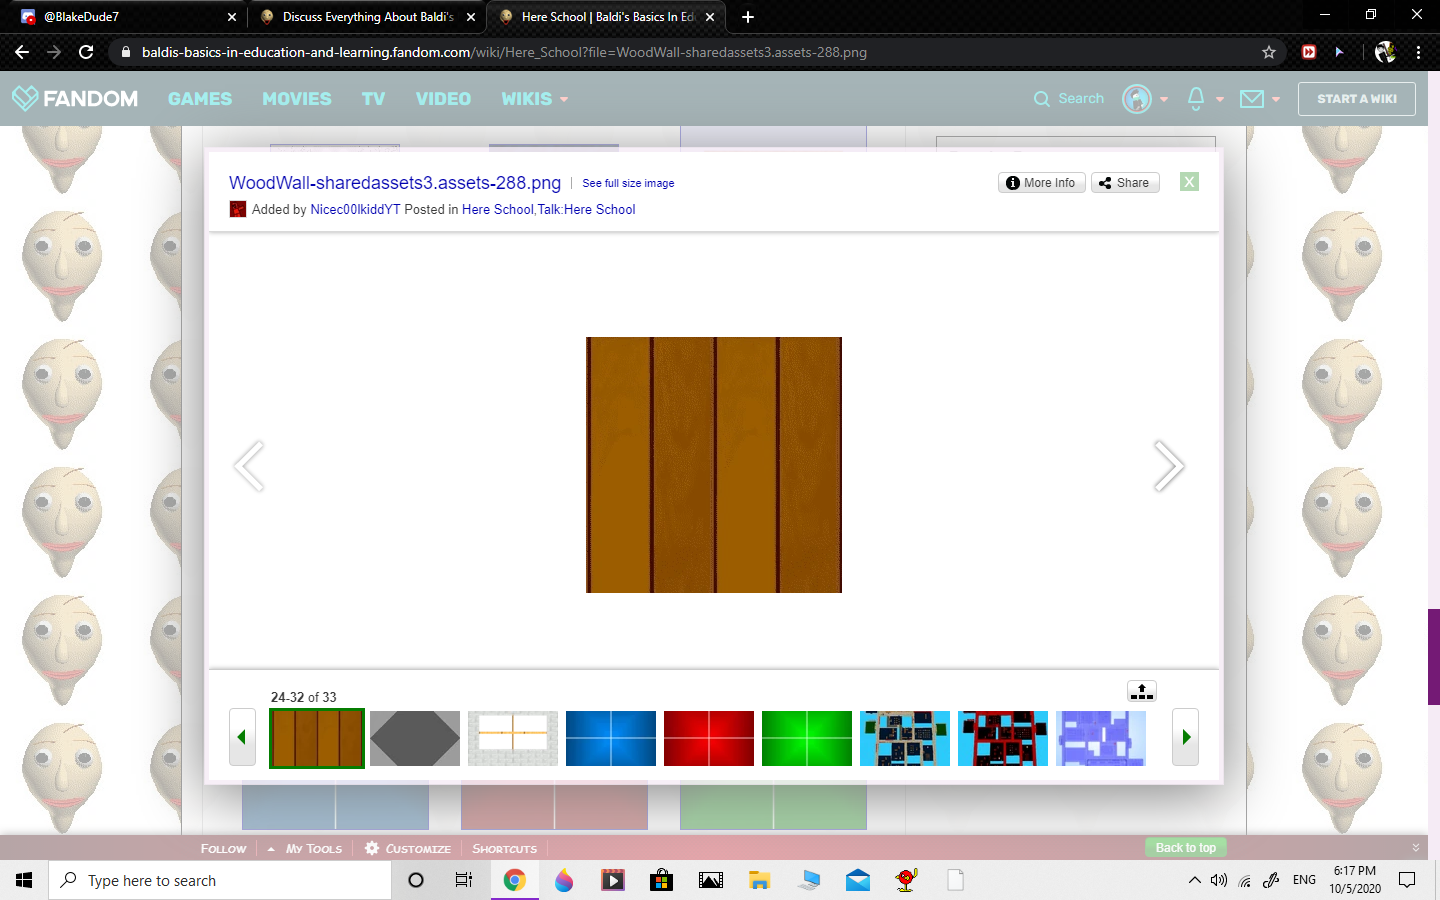The width and height of the screenshot is (1440, 900).
Task: Click the Share button
Action: tap(1125, 183)
